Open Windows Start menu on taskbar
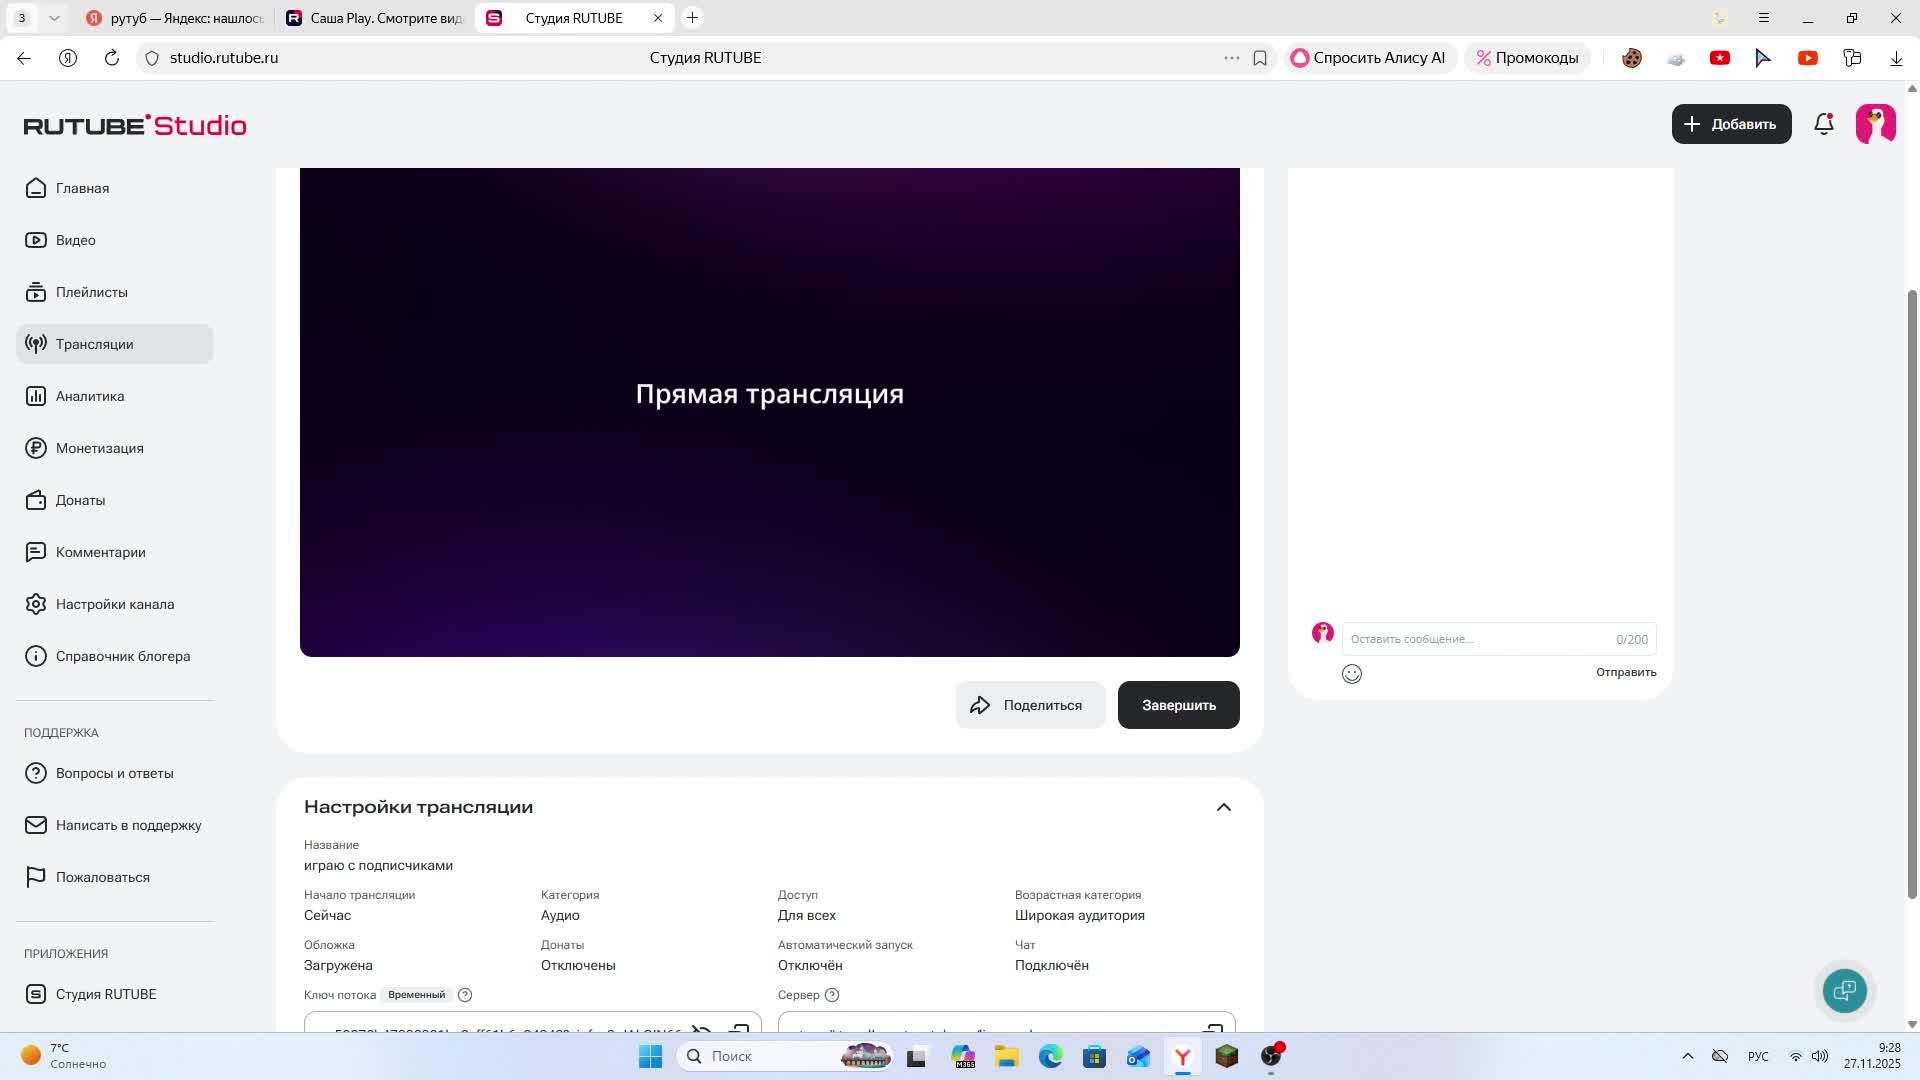The height and width of the screenshot is (1080, 1920). [x=650, y=1056]
